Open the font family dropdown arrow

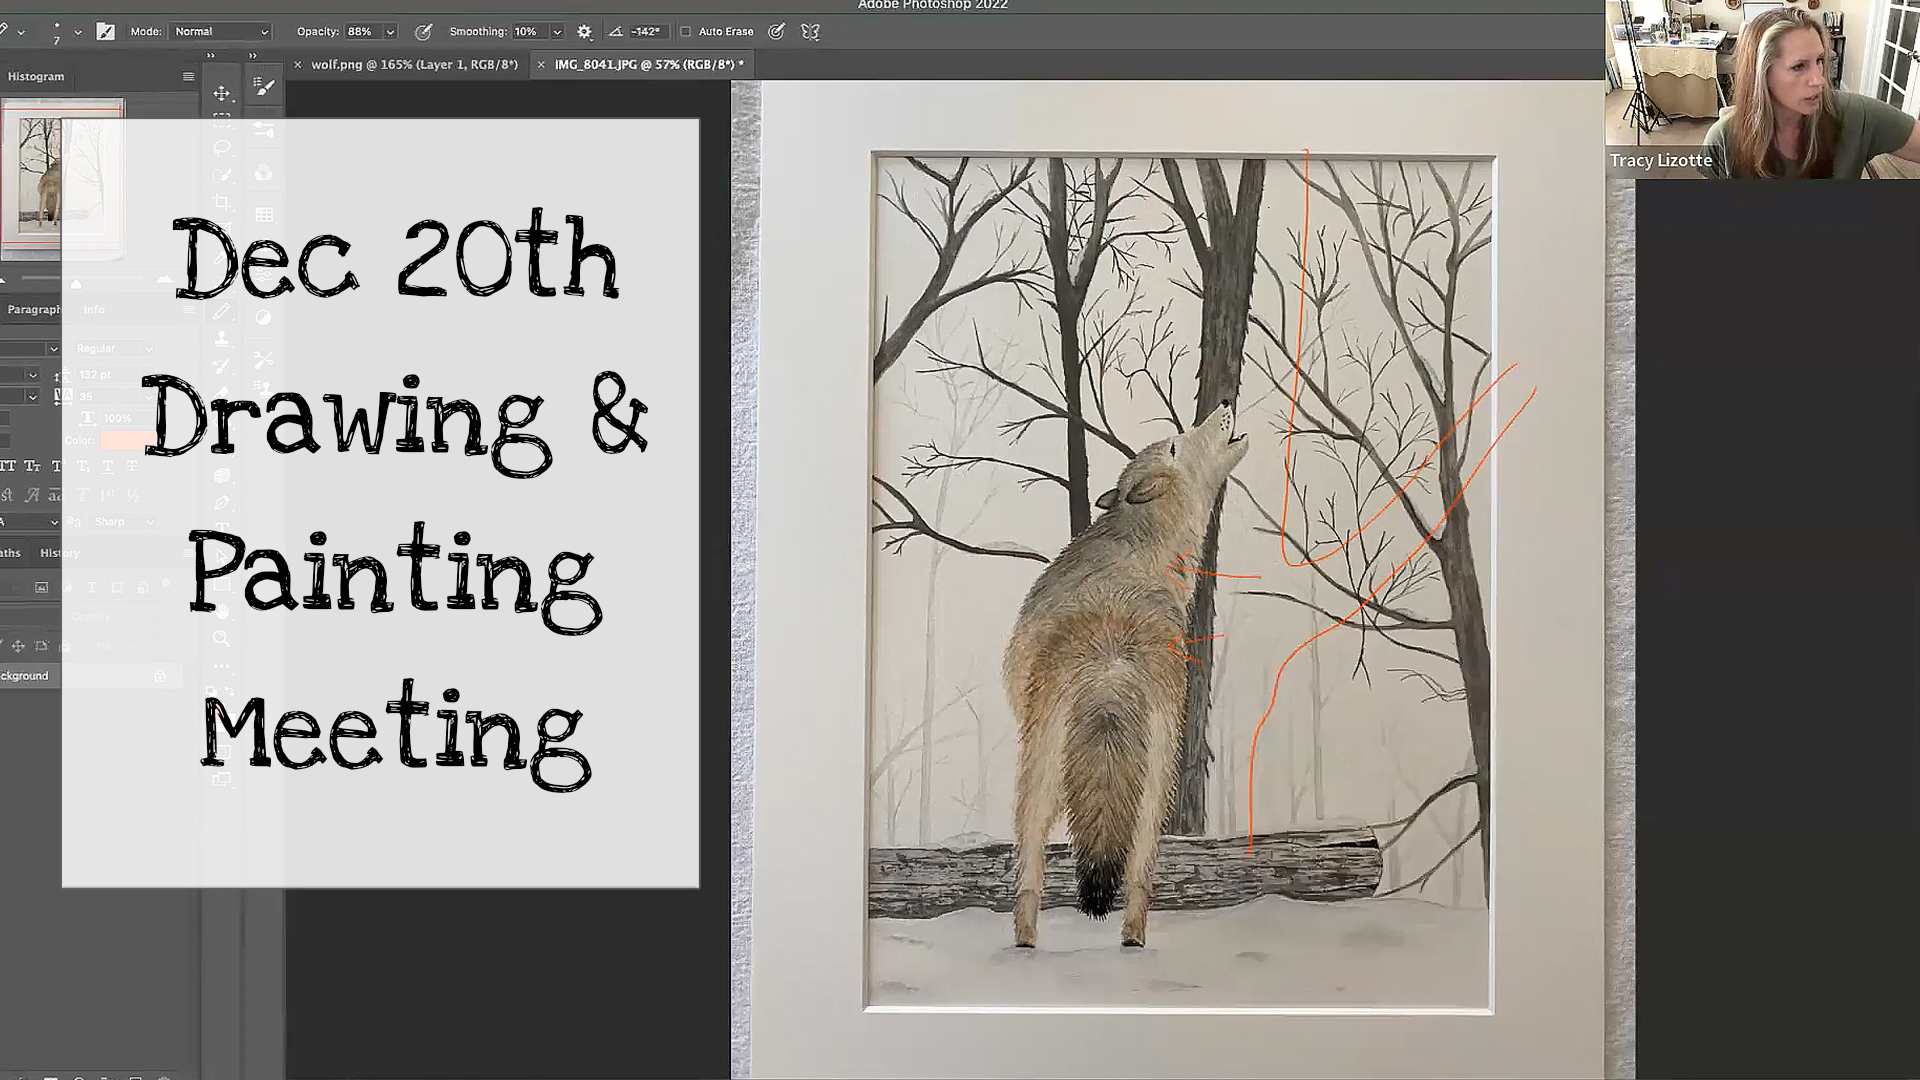click(53, 348)
